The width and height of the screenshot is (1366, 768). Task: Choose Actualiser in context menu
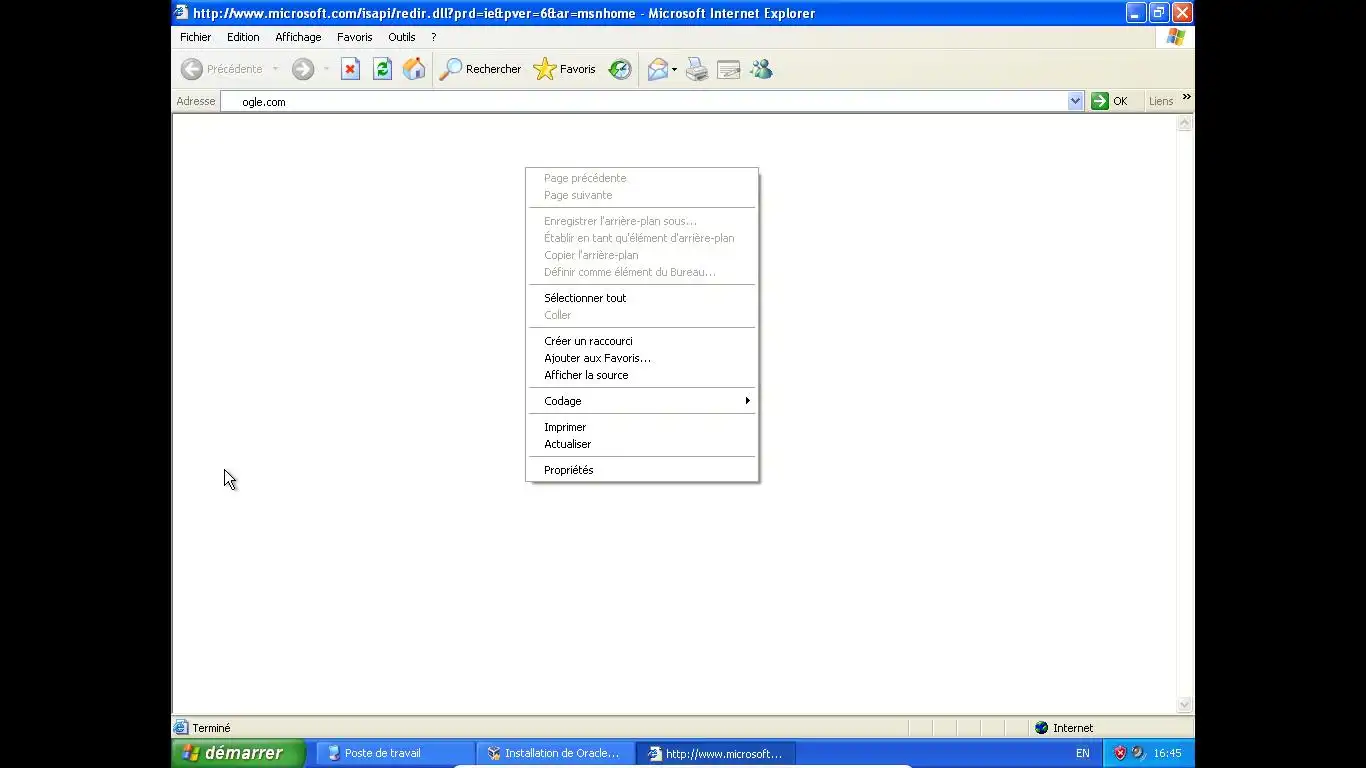pos(641,444)
